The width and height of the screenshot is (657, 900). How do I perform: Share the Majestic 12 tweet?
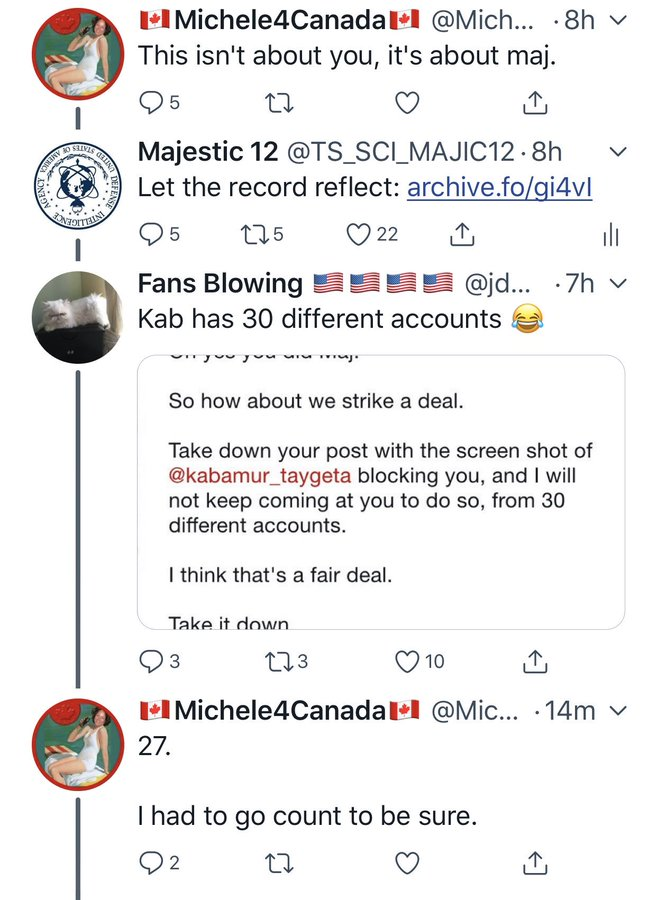click(461, 233)
